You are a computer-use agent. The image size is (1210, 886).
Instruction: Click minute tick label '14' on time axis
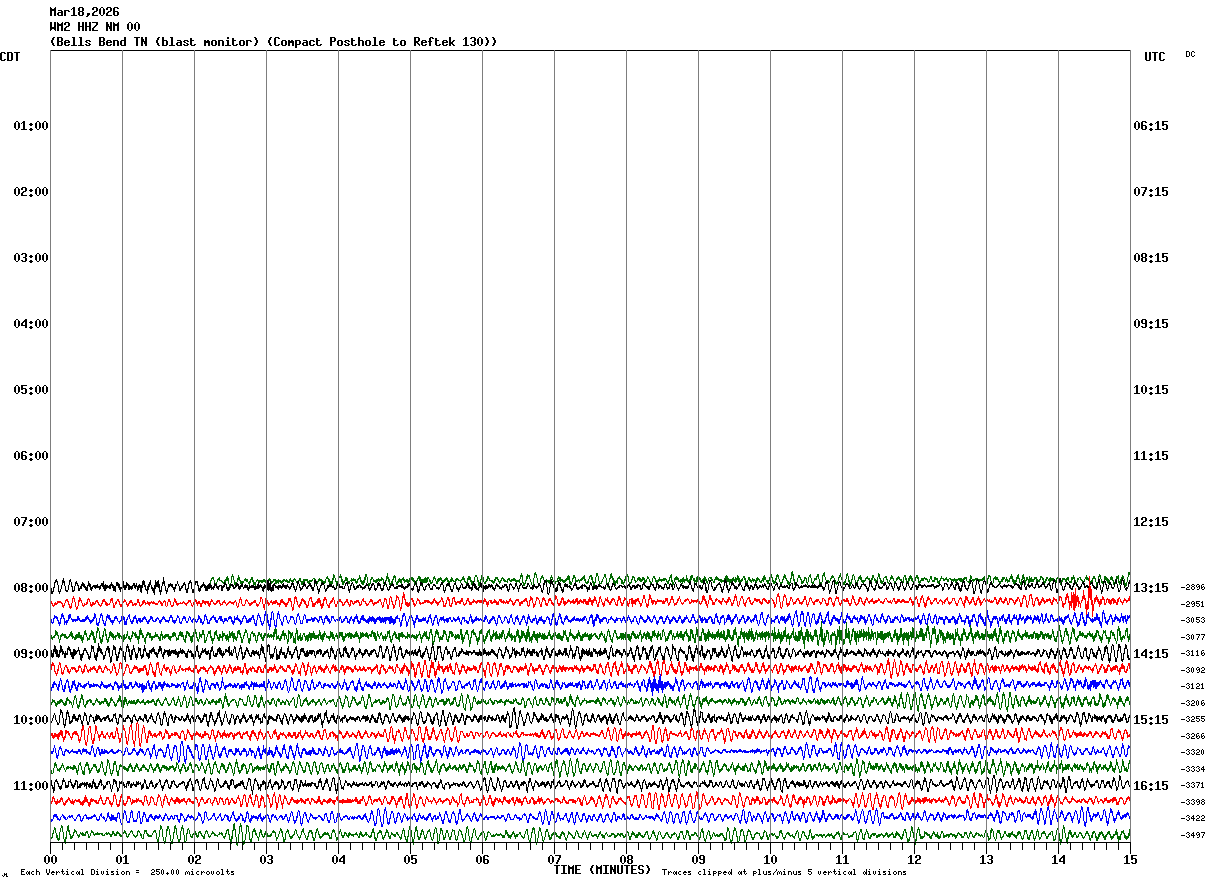coord(1058,860)
